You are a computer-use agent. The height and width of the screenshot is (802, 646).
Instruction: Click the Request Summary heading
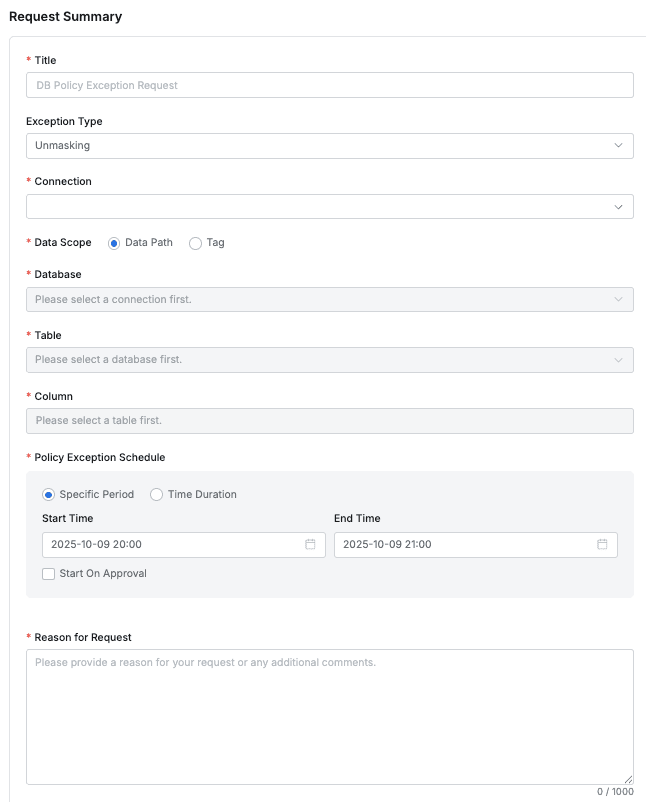click(x=66, y=18)
